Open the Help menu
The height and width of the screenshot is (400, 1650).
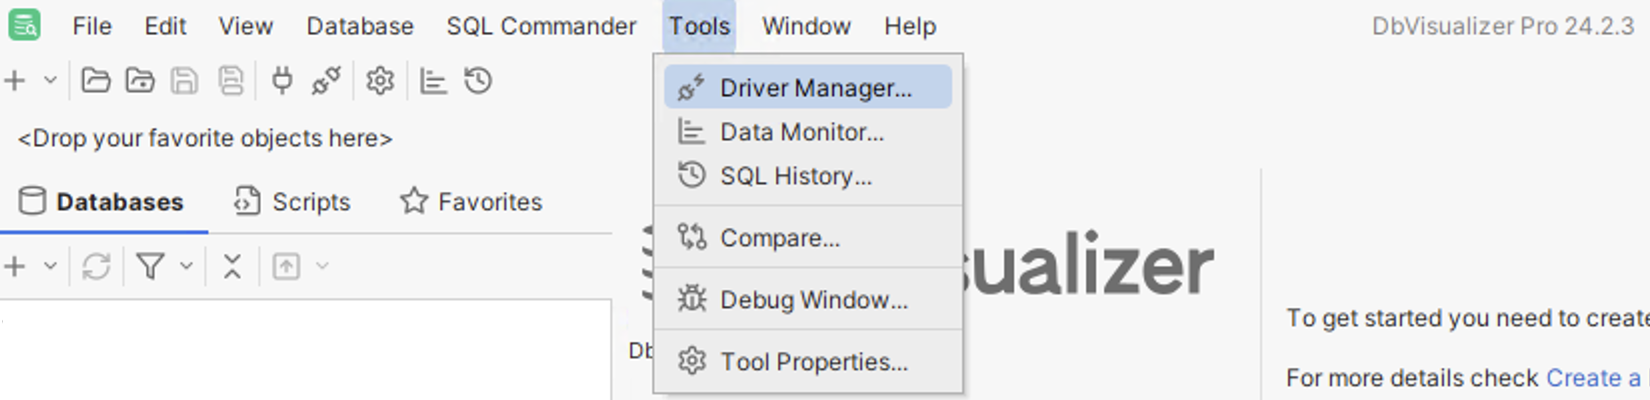tap(910, 26)
